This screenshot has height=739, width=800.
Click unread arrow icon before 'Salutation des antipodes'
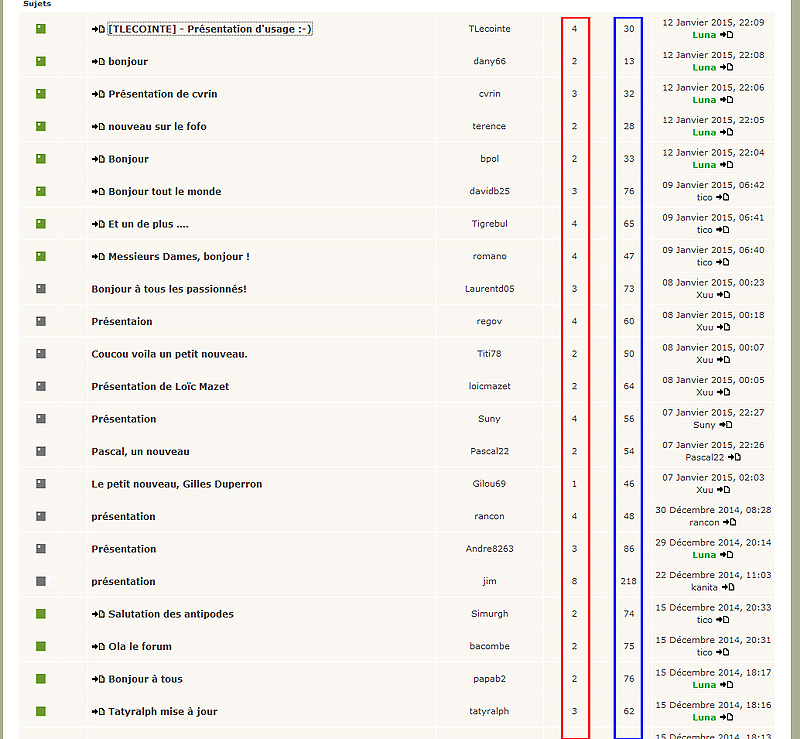(x=98, y=614)
